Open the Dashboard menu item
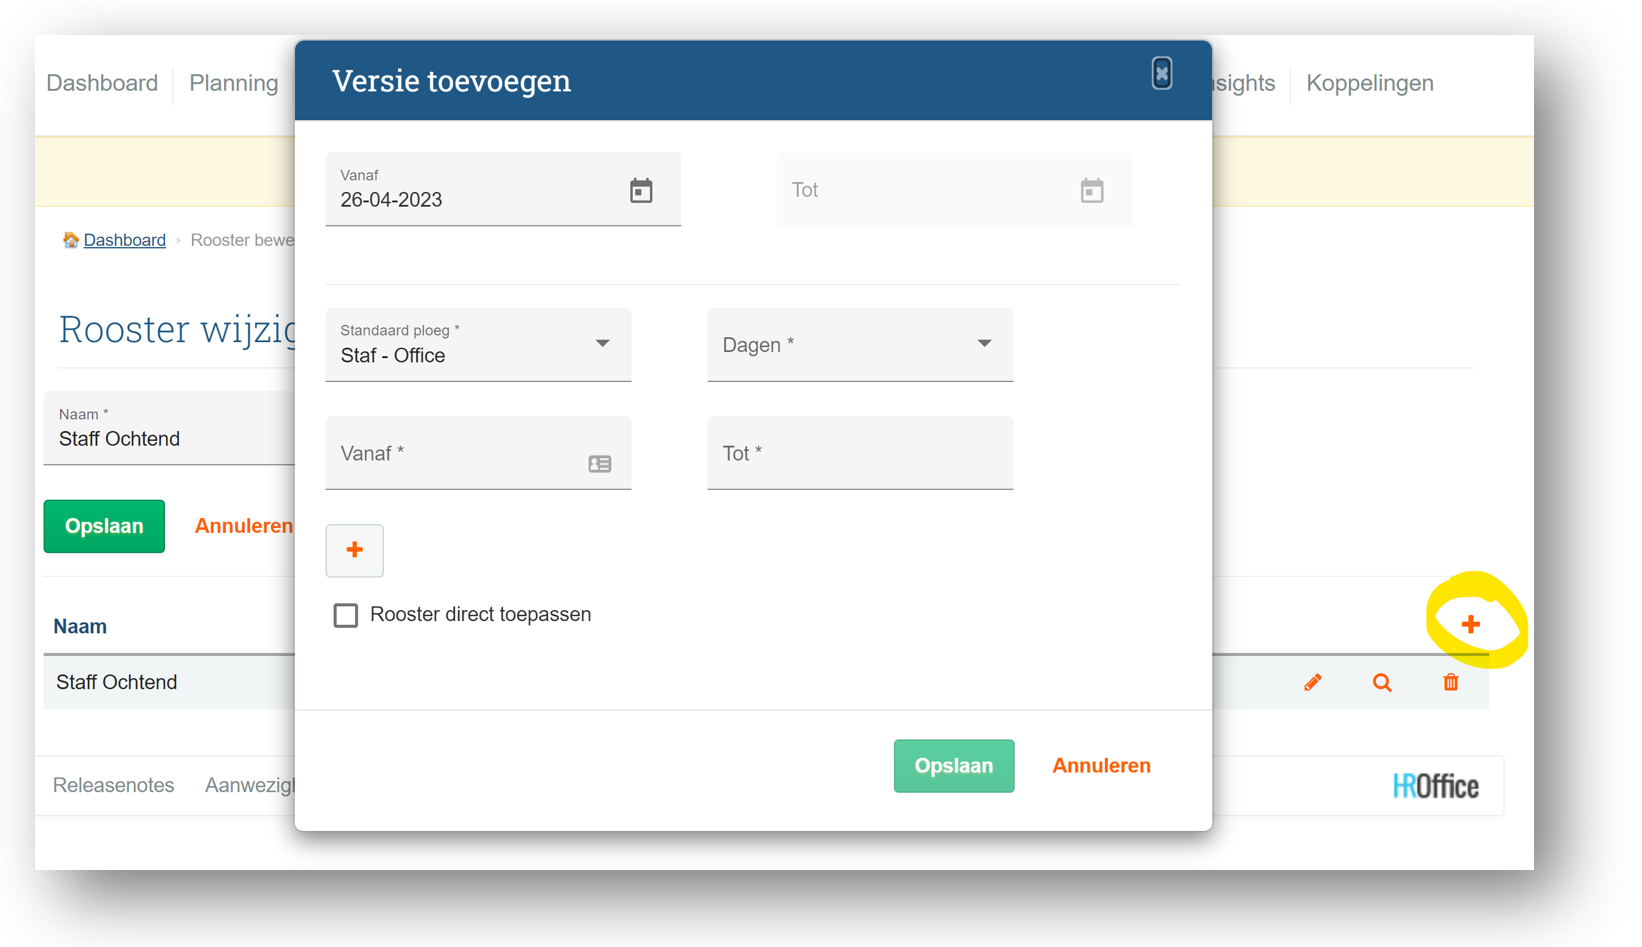Screen dimensions: 1642x947 102,83
